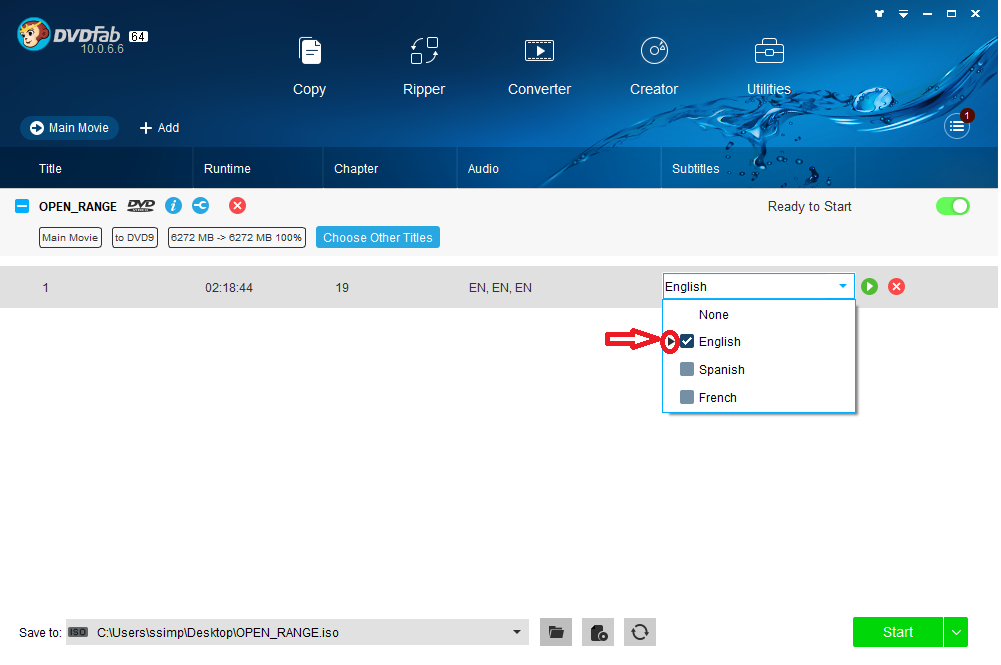This screenshot has height=665, width=1001.
Task: Click the ISO output type icon
Action: tap(78, 632)
